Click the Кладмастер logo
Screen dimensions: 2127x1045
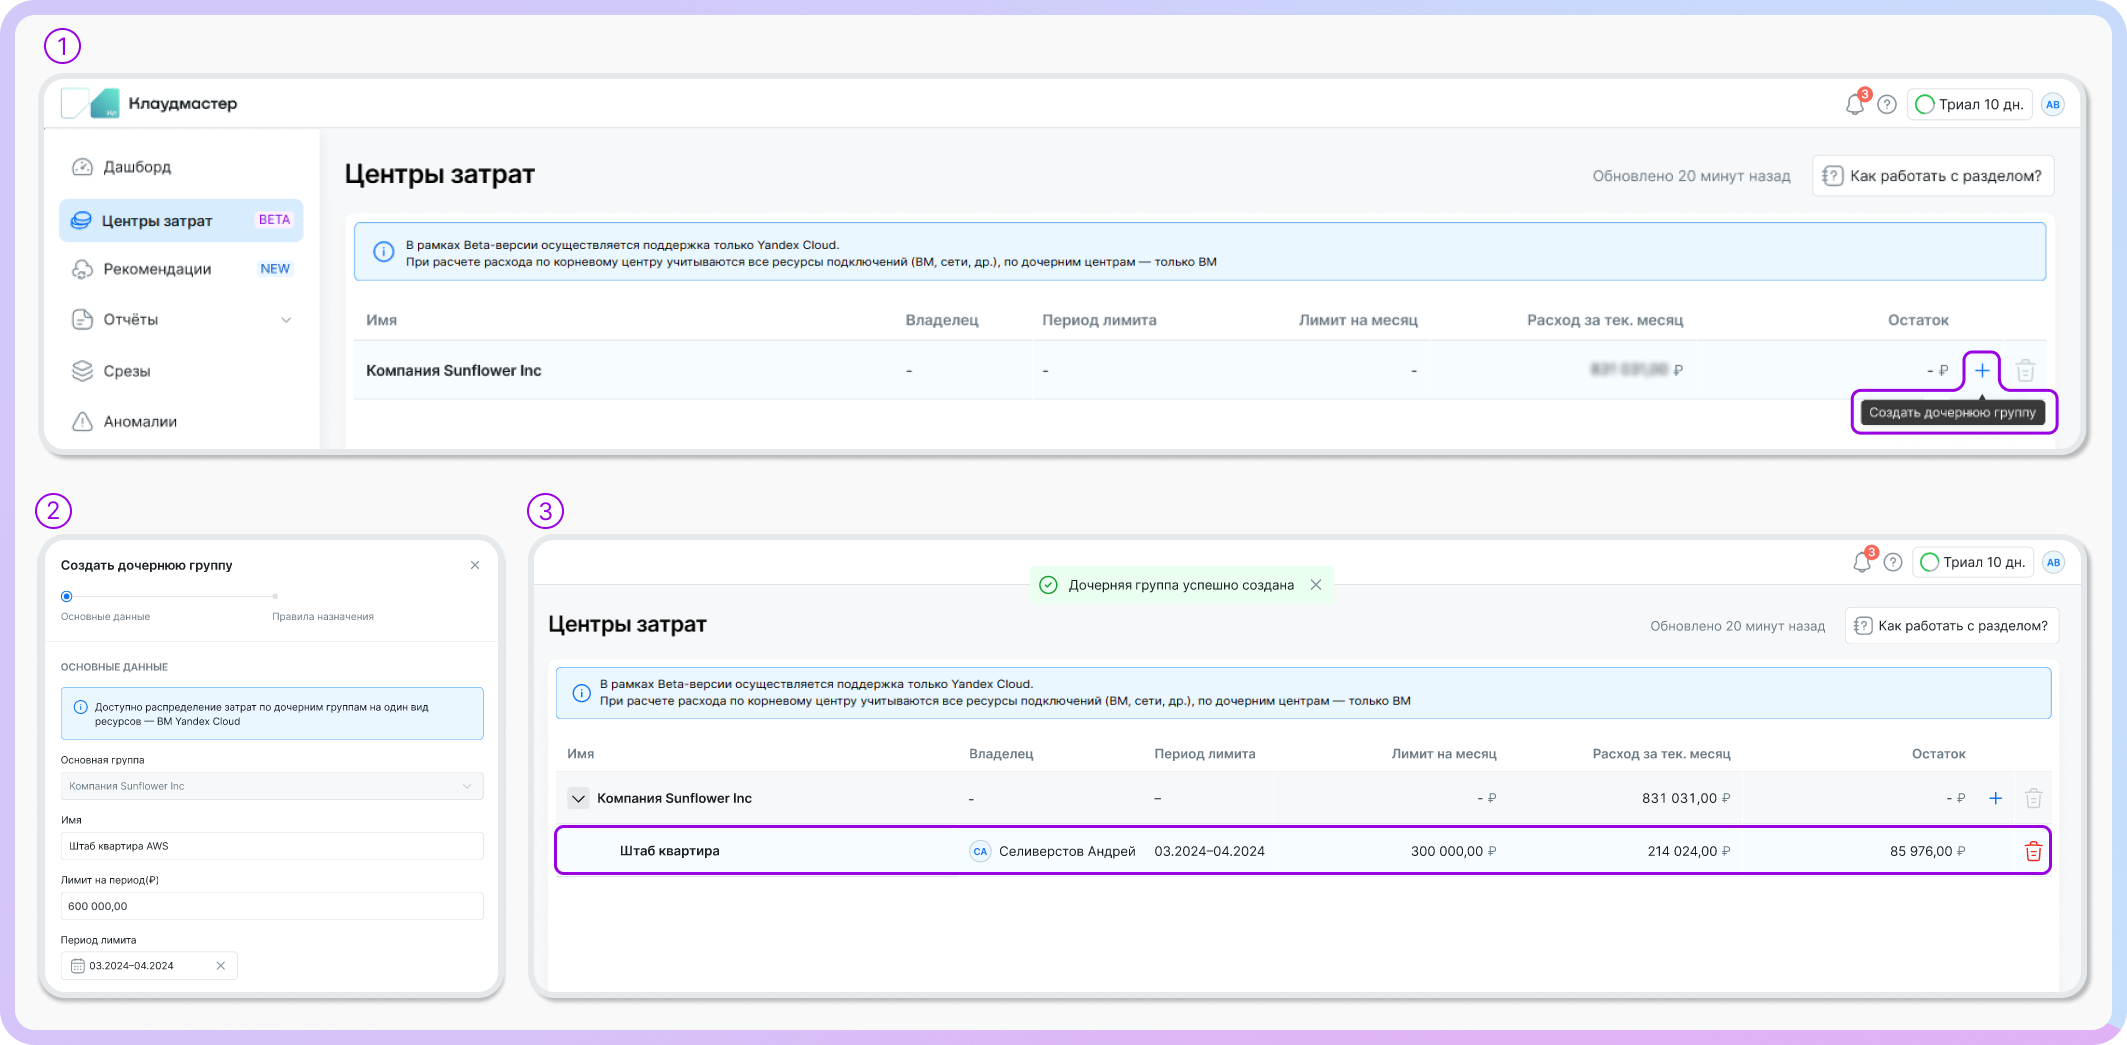point(150,104)
